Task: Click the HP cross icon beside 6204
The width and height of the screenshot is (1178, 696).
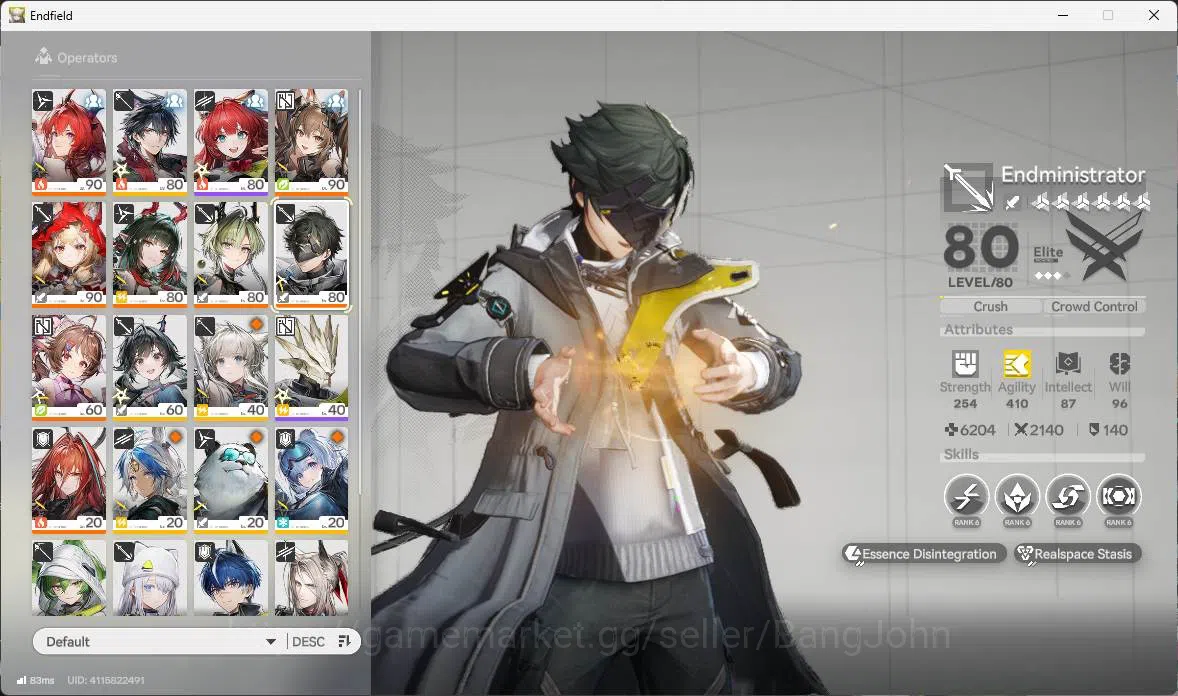Action: click(x=950, y=430)
